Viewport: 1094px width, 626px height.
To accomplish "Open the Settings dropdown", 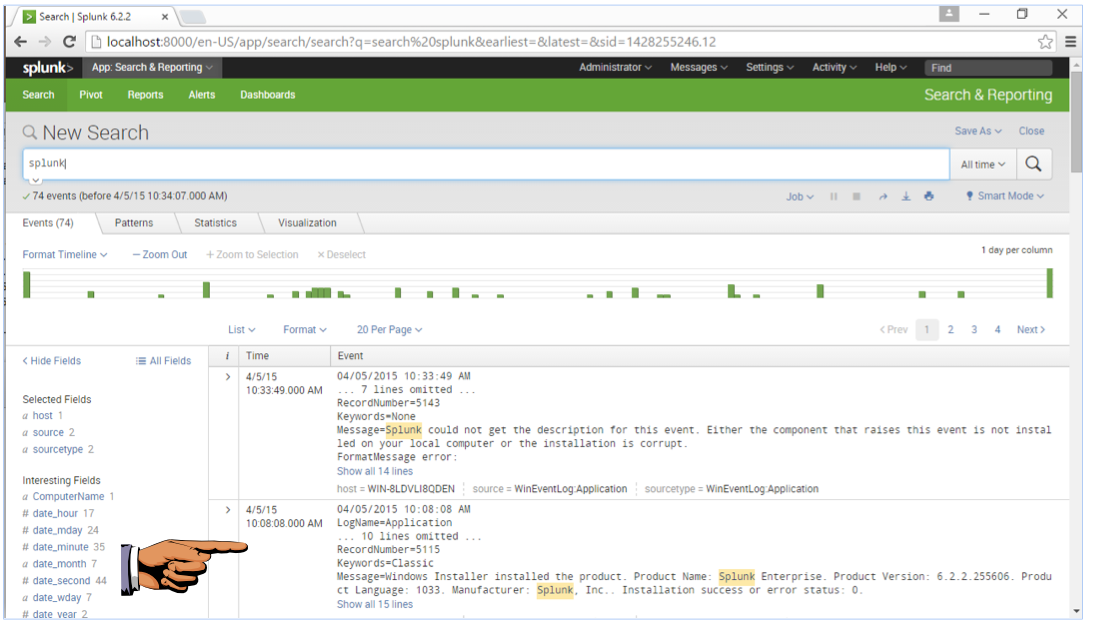I will click(770, 68).
